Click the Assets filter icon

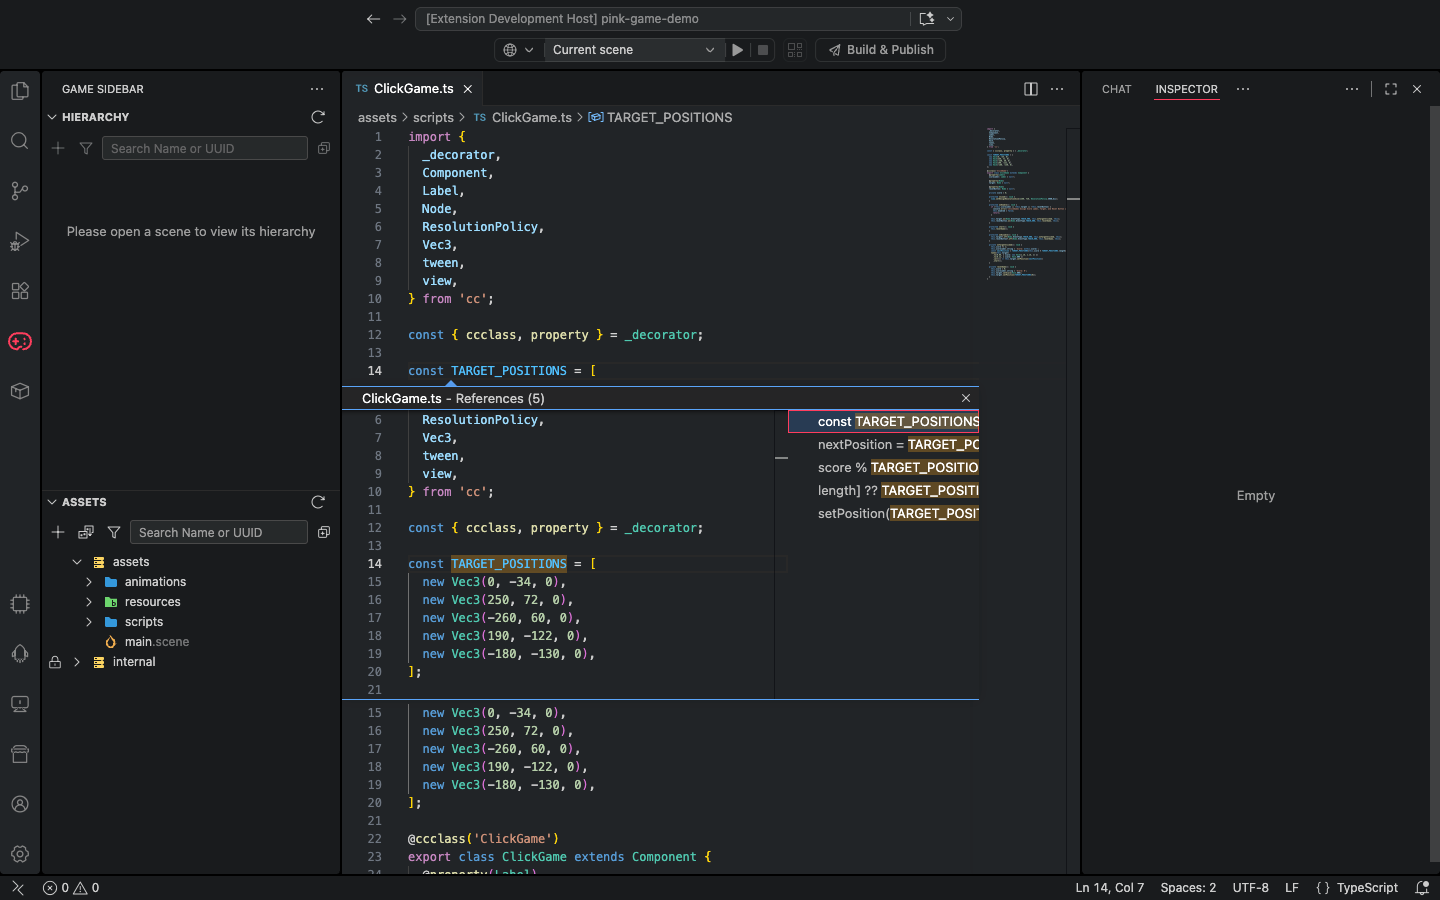pyautogui.click(x=114, y=532)
